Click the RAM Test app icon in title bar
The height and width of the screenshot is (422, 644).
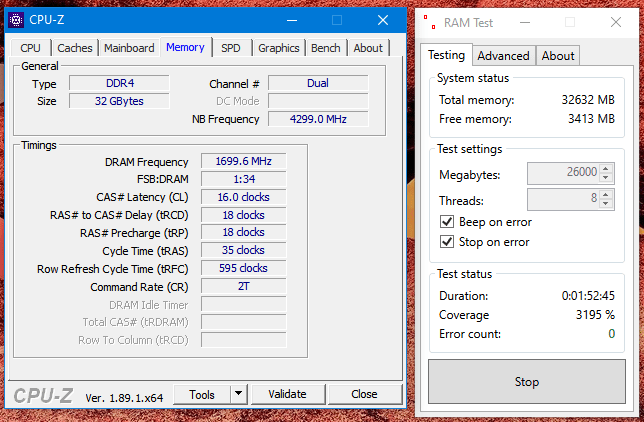point(430,22)
